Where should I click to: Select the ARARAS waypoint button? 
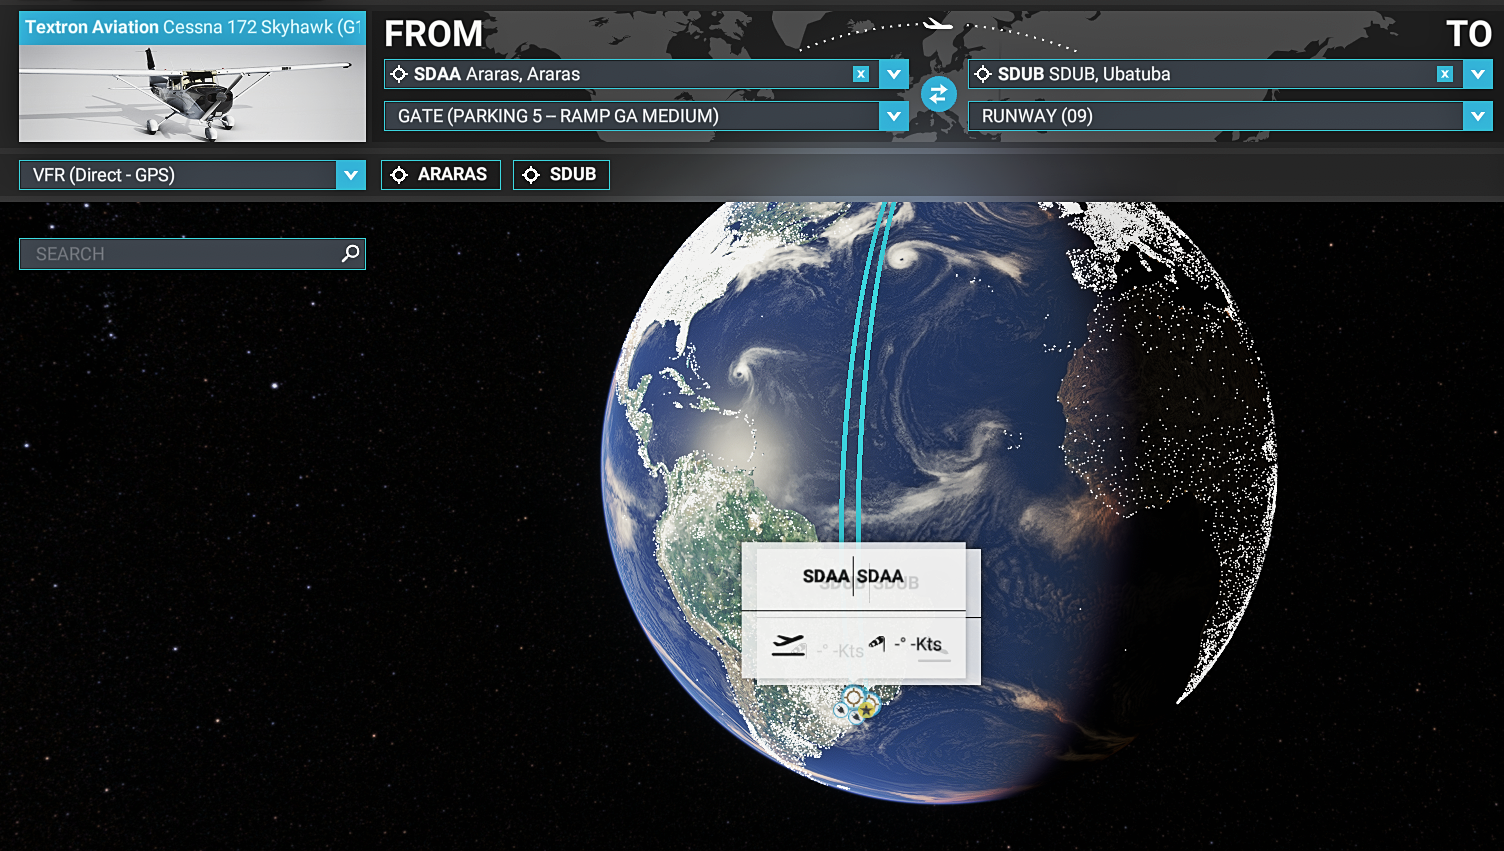441,174
